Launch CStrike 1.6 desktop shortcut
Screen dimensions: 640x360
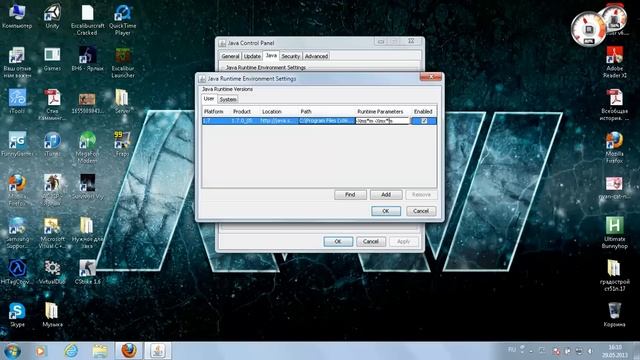87,272
